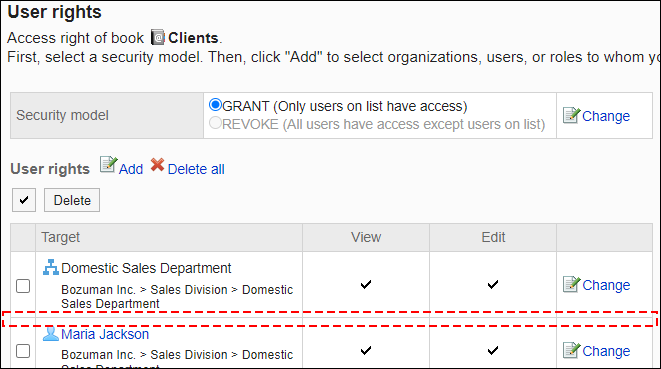661x369 pixels.
Task: Tick the Domestic Sales Department row checkbox
Action: tap(23, 286)
